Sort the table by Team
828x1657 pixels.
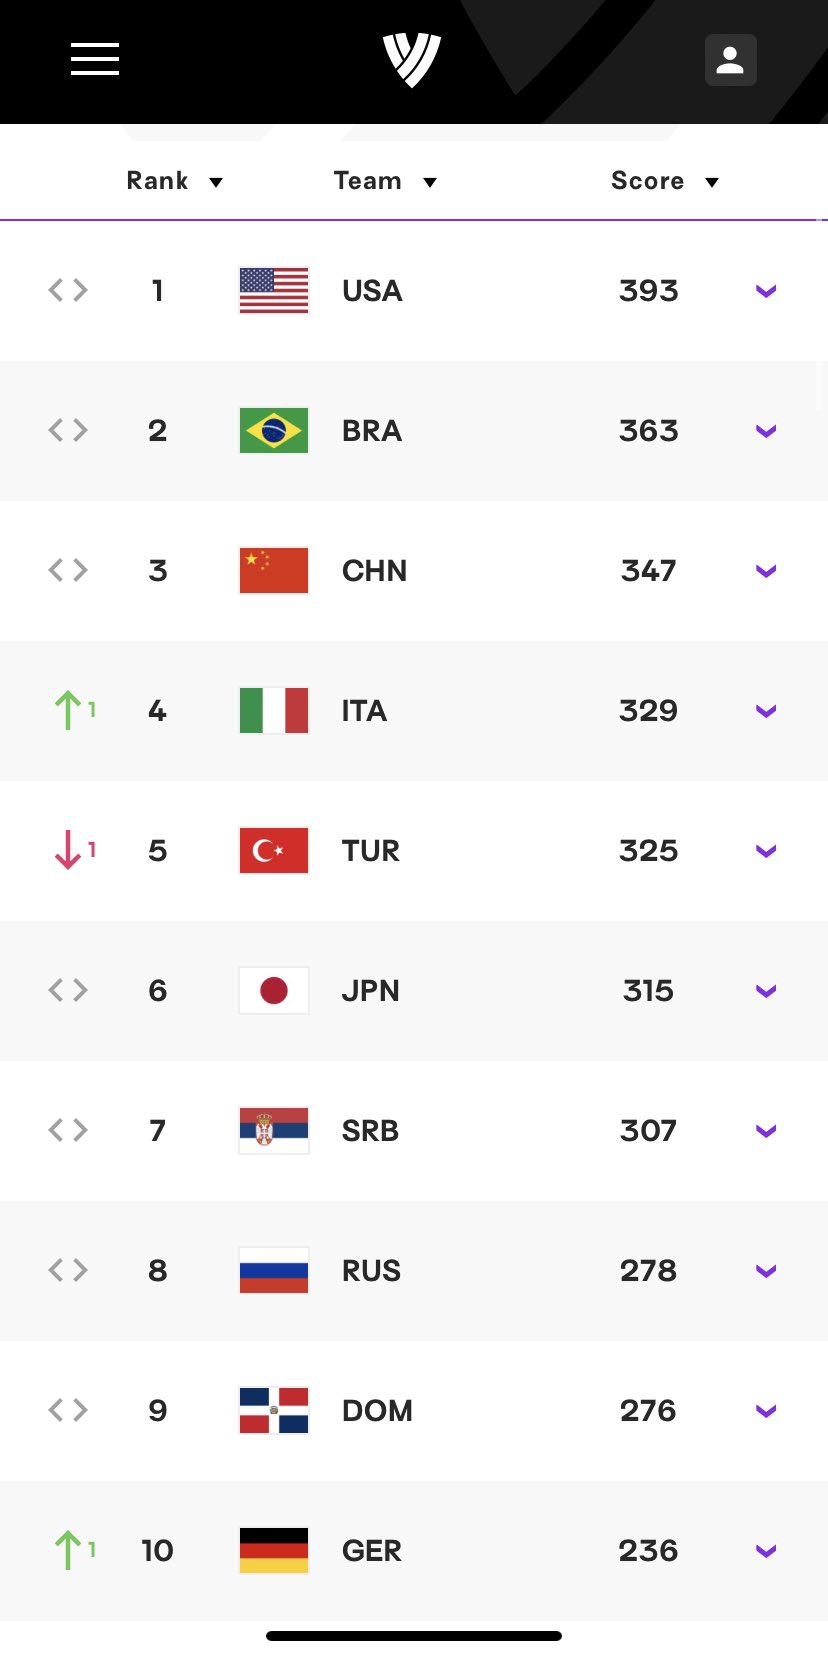[x=385, y=181]
